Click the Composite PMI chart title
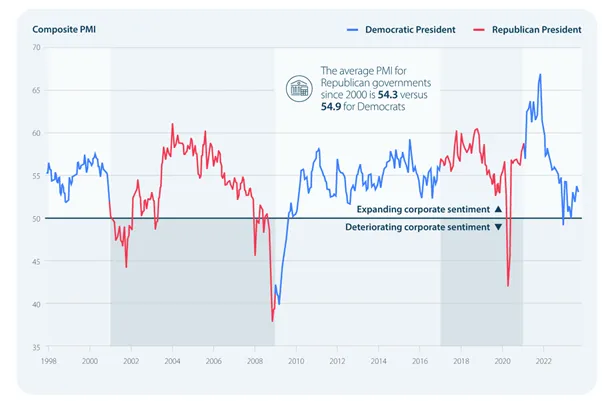Screen dimensions: 602x401 [64, 30]
